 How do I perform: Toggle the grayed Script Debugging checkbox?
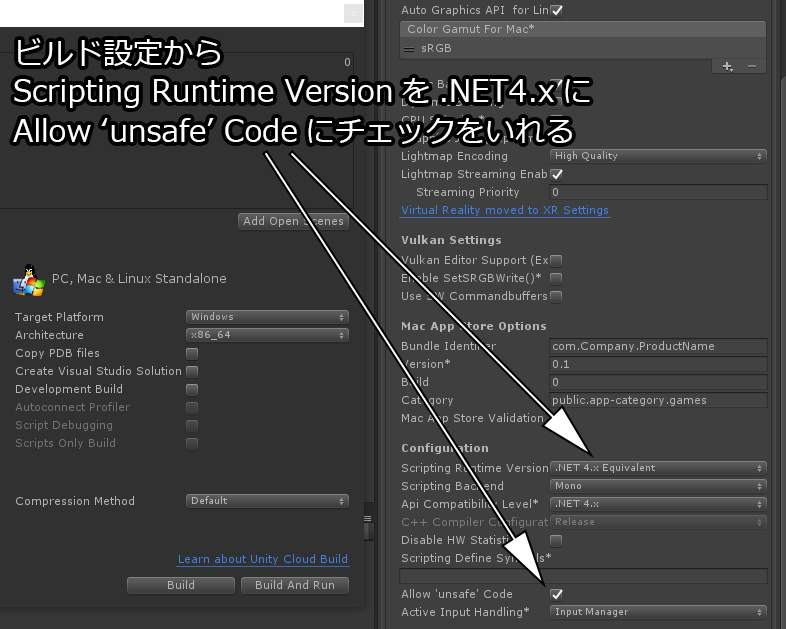(192, 426)
